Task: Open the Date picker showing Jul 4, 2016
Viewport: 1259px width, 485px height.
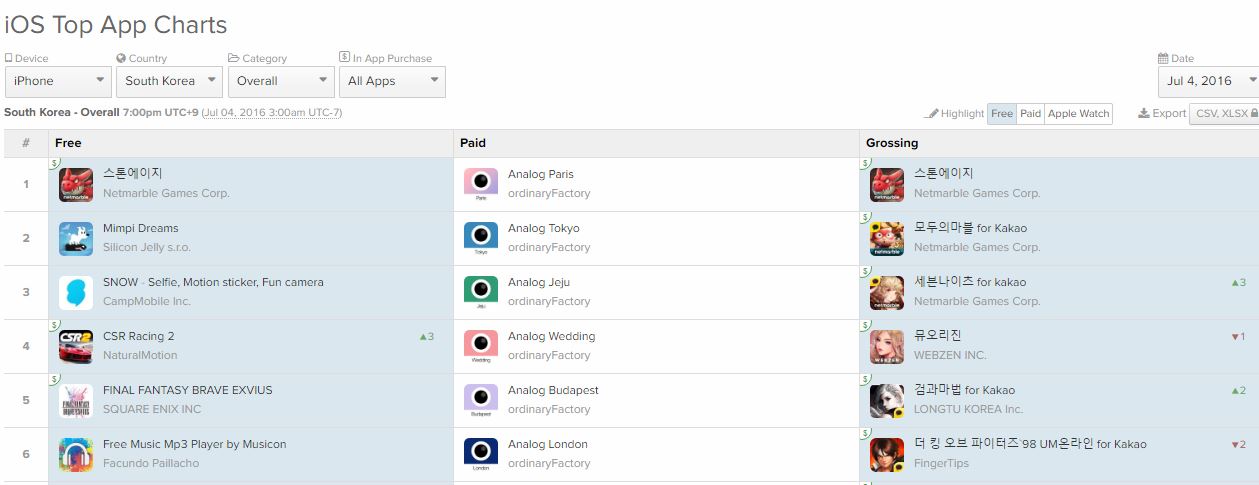Action: coord(1208,81)
